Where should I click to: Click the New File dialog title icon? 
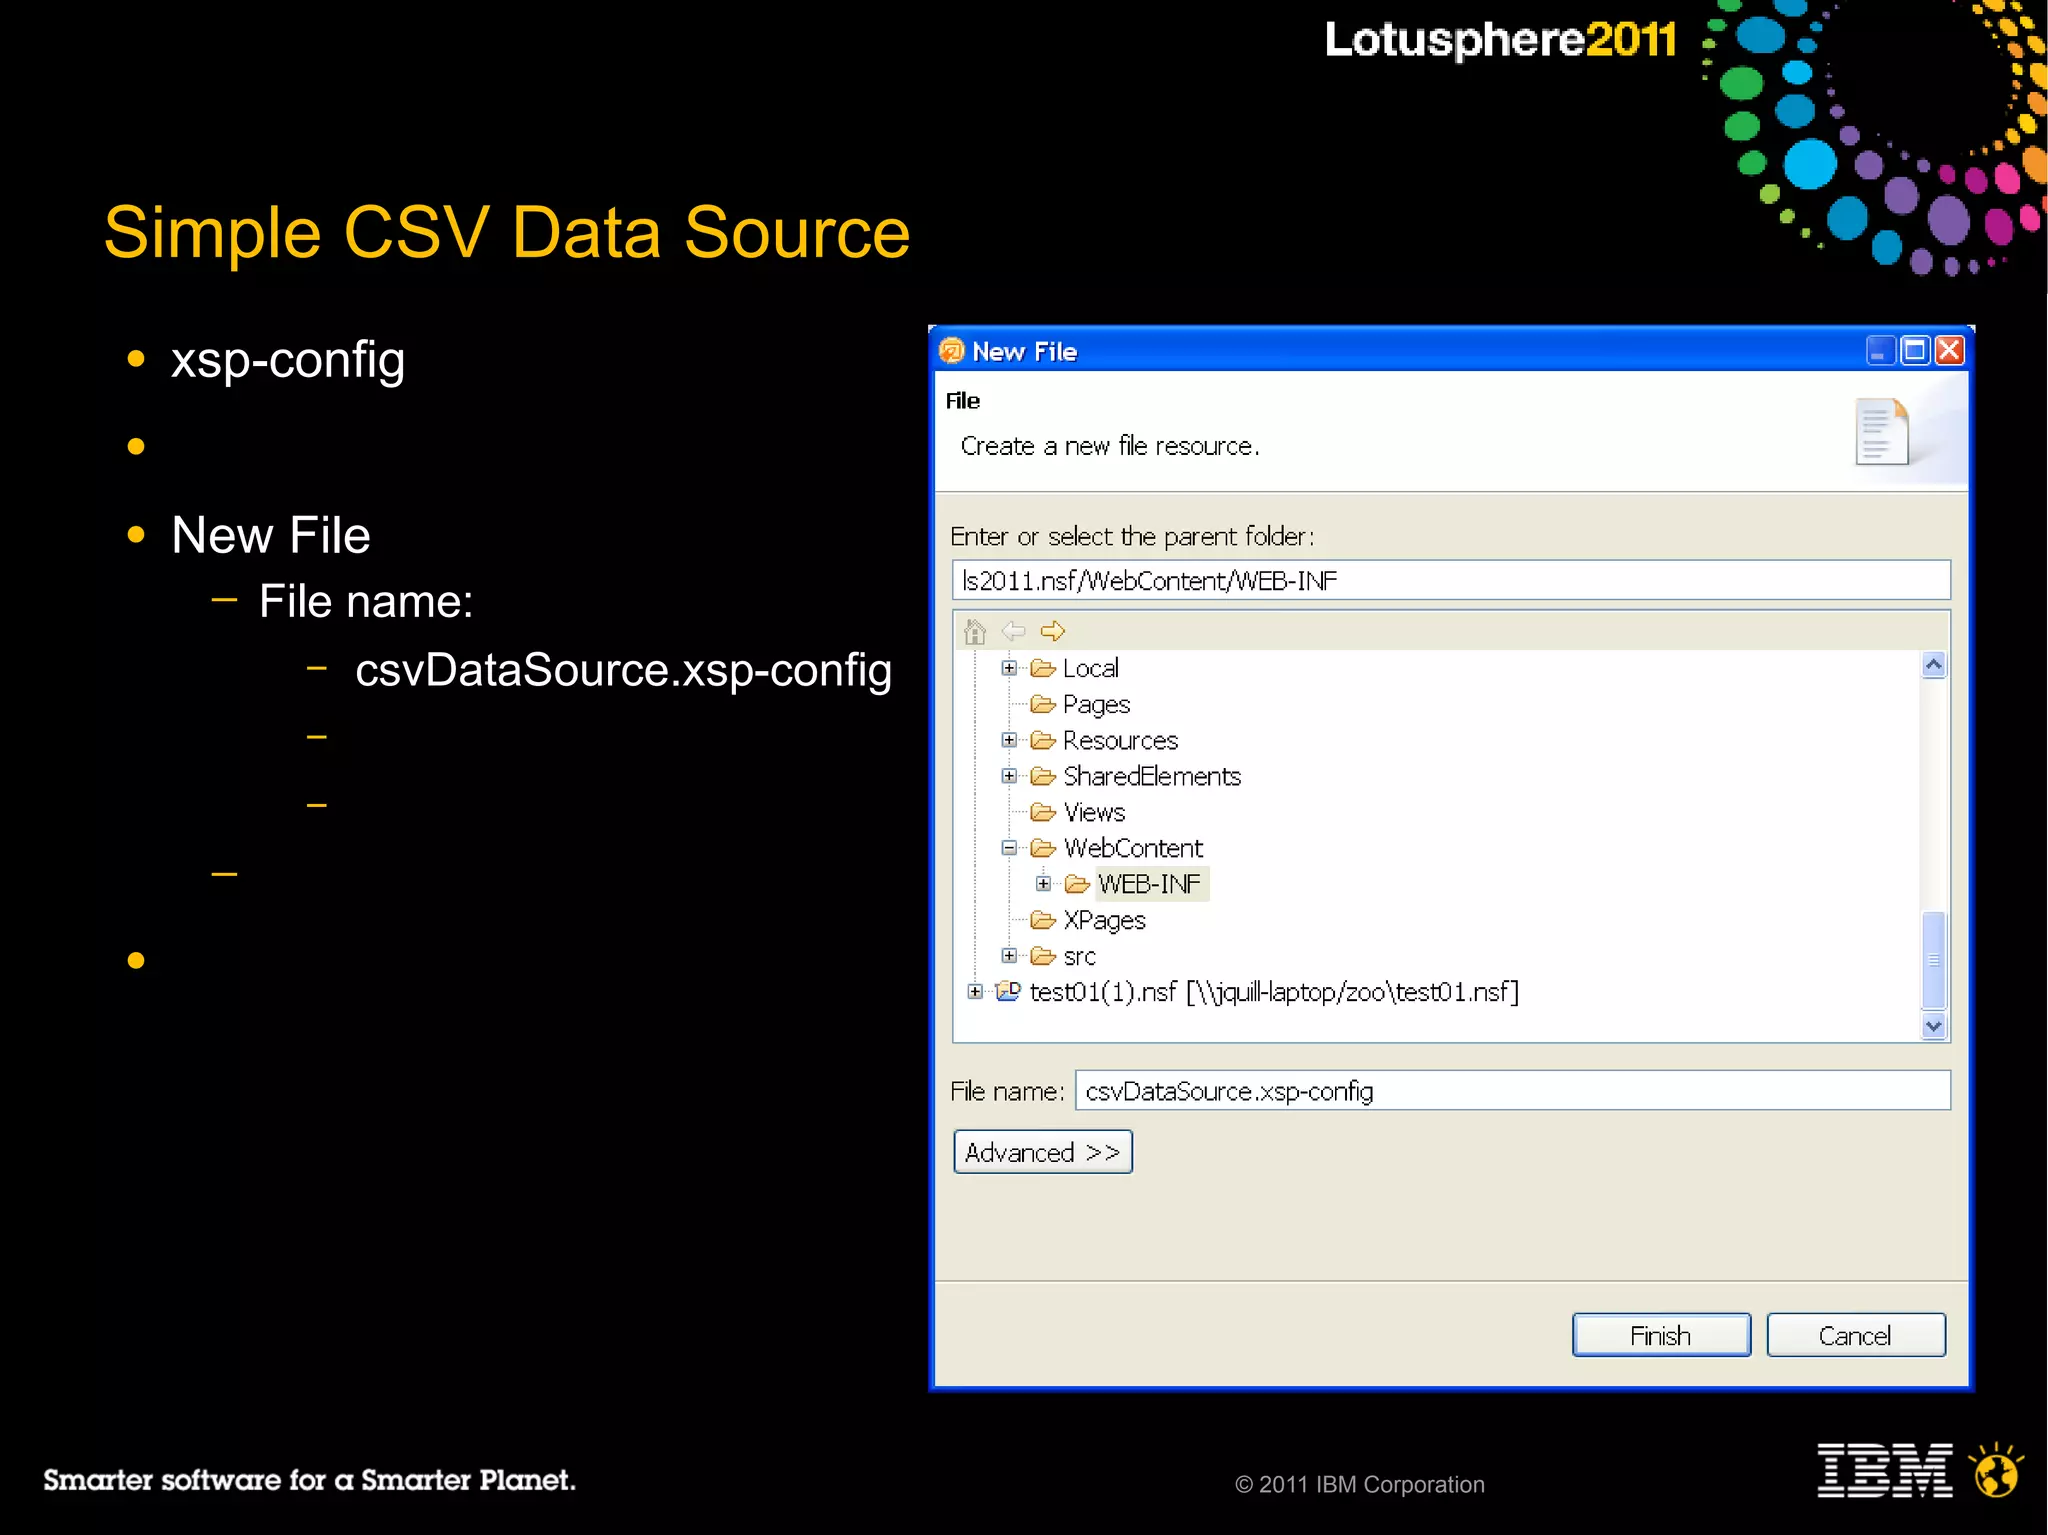click(x=951, y=350)
